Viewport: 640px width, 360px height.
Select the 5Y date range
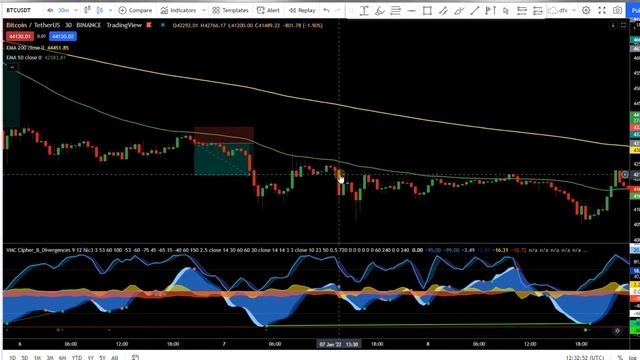[x=102, y=358]
